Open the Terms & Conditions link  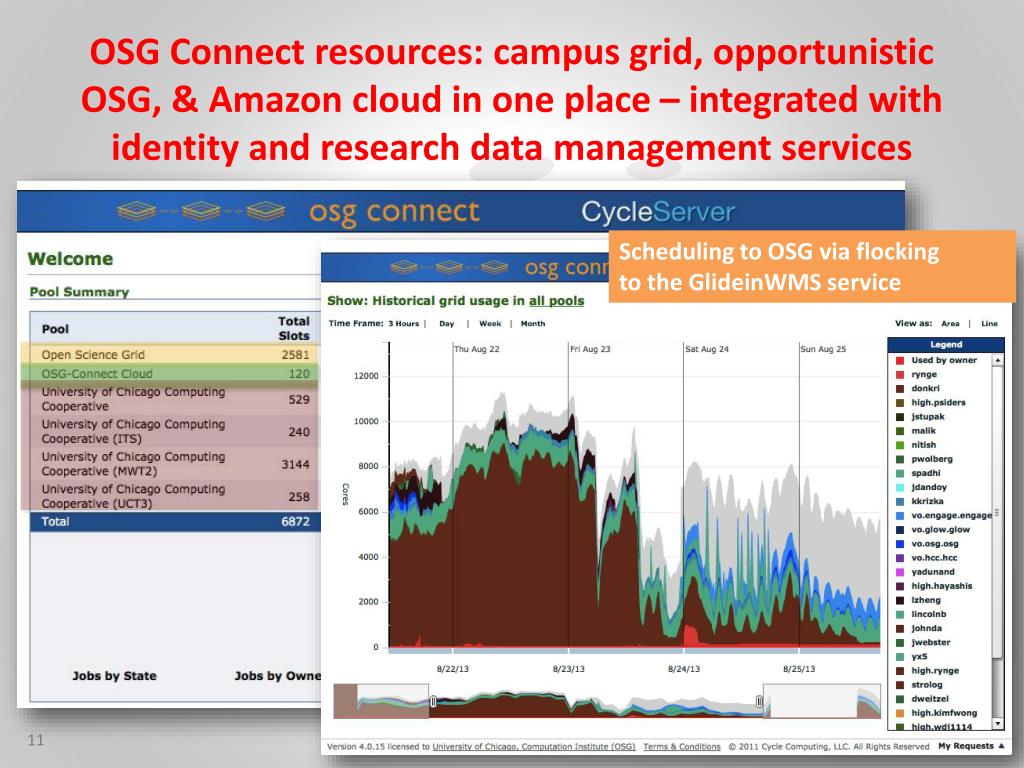click(x=682, y=746)
